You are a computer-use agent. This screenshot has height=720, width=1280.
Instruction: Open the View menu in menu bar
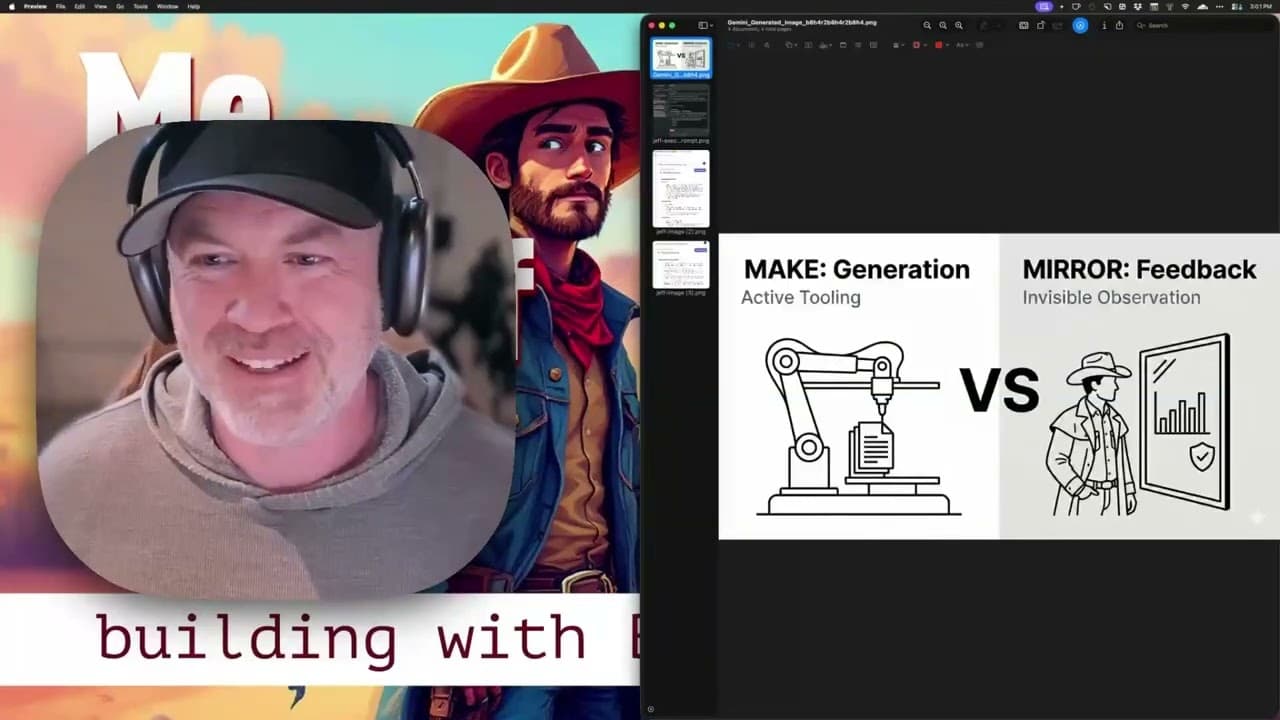(100, 6)
